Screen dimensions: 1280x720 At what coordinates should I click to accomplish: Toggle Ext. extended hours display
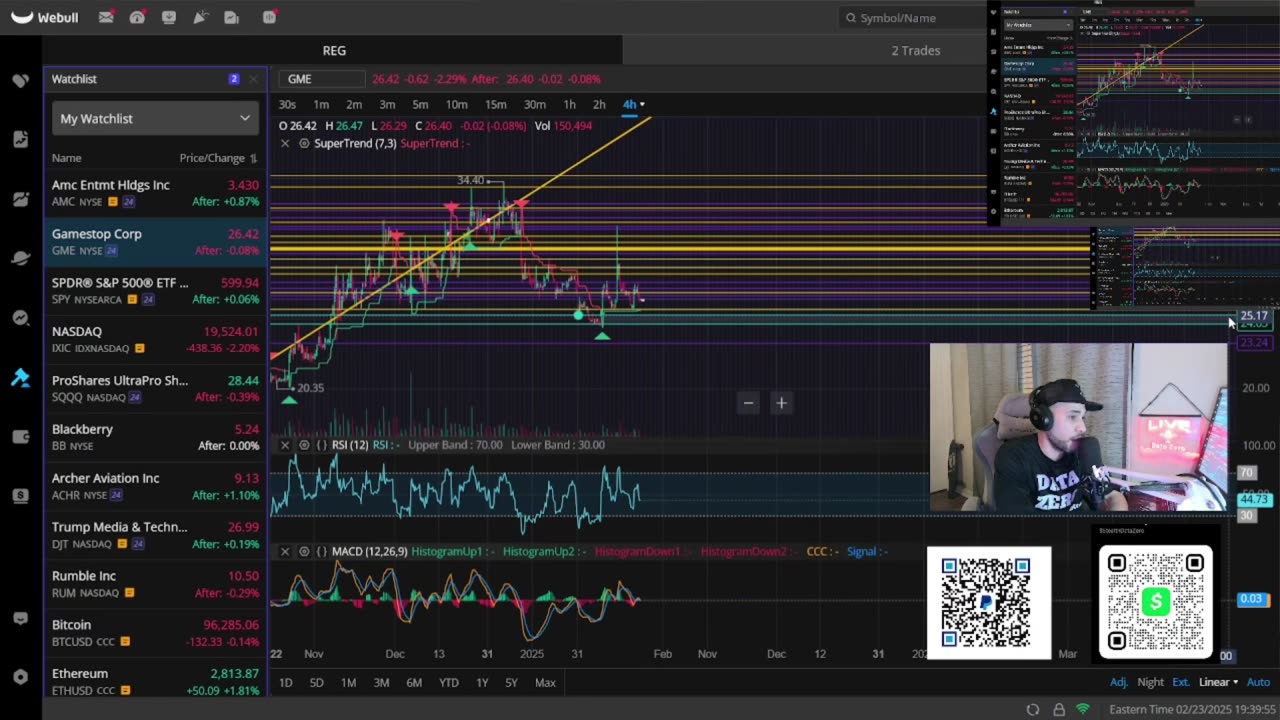tap(1181, 682)
